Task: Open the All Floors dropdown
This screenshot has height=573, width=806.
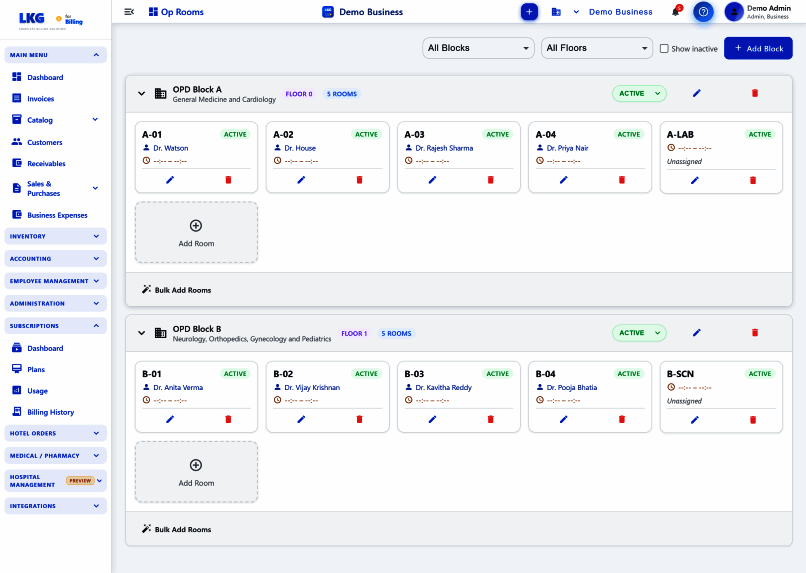Action: tap(597, 48)
